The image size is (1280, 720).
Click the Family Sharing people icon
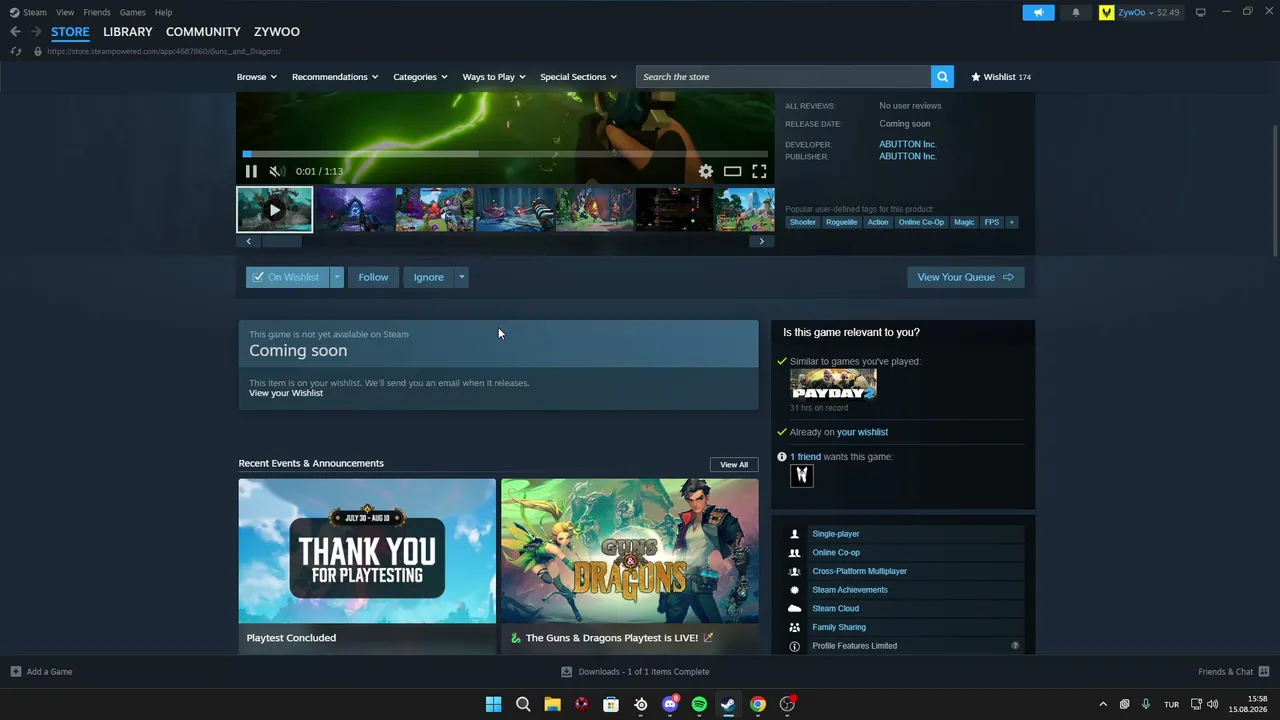point(795,627)
